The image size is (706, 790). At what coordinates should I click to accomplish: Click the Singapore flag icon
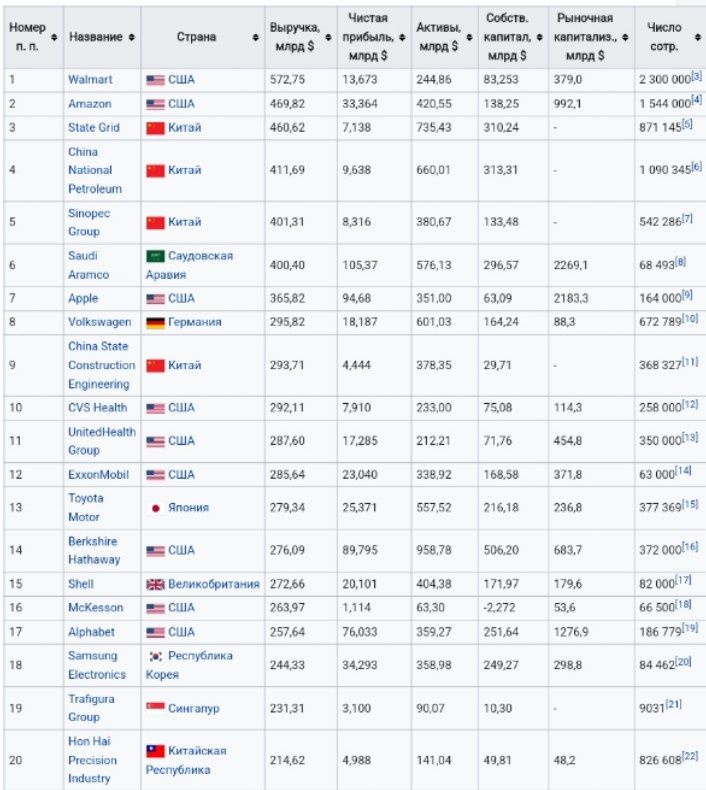click(155, 708)
